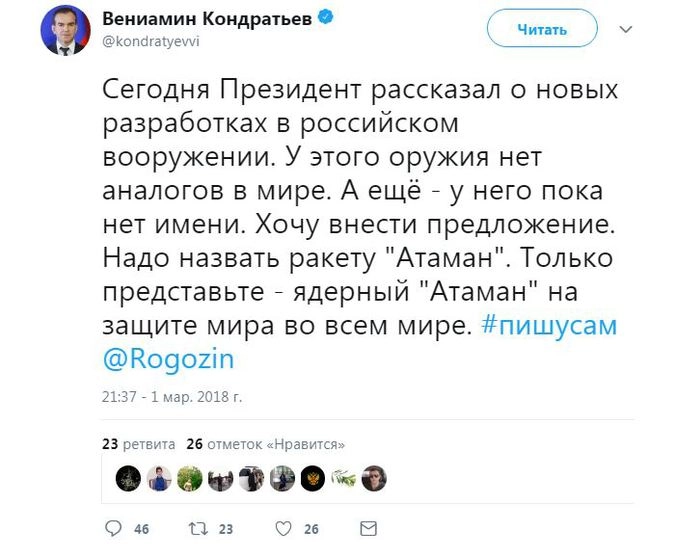Image resolution: width=675 pixels, height=558 pixels.
Task: Click the Читать follow button
Action: click(541, 30)
